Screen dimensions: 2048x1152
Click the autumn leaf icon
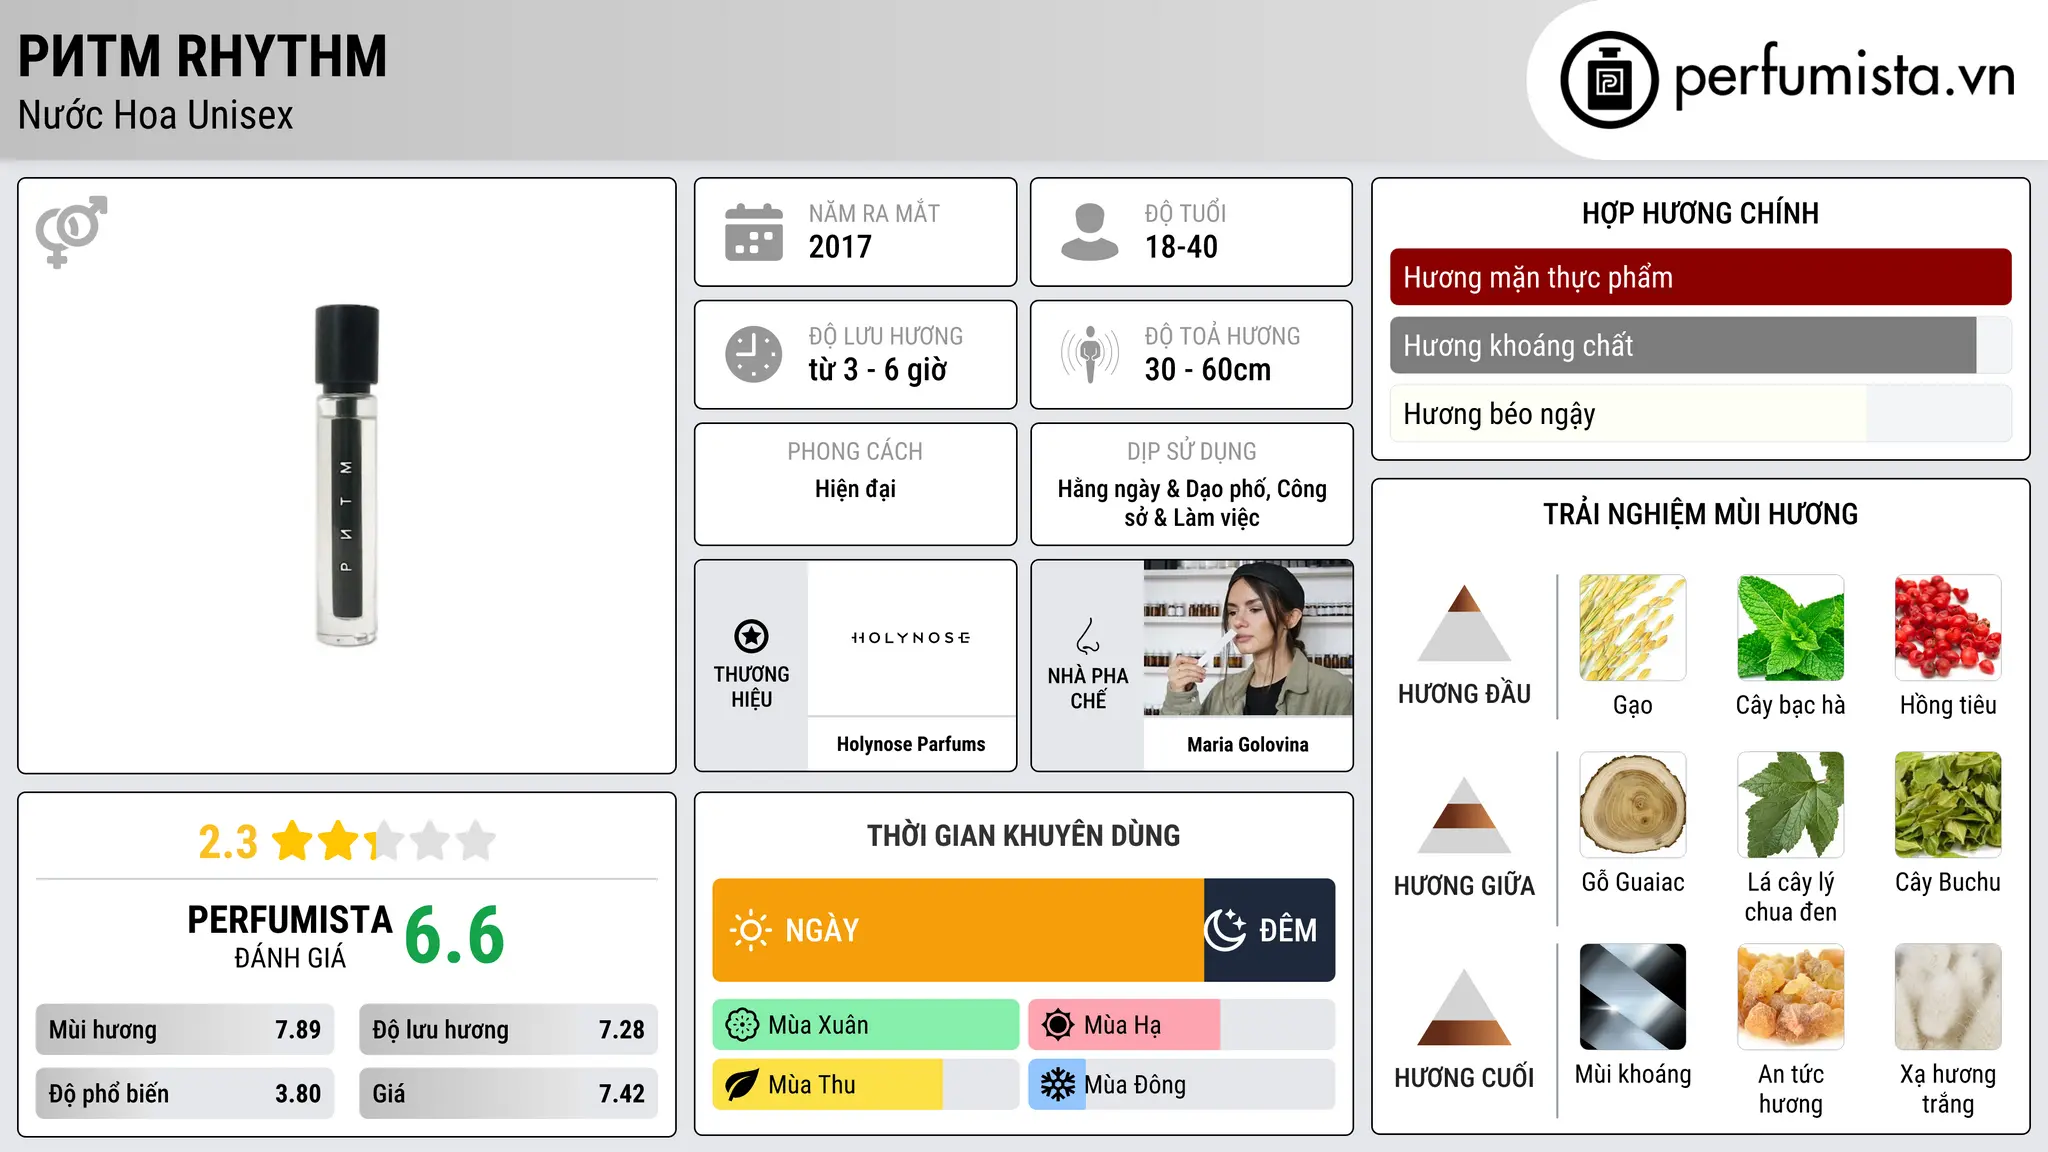pos(742,1085)
